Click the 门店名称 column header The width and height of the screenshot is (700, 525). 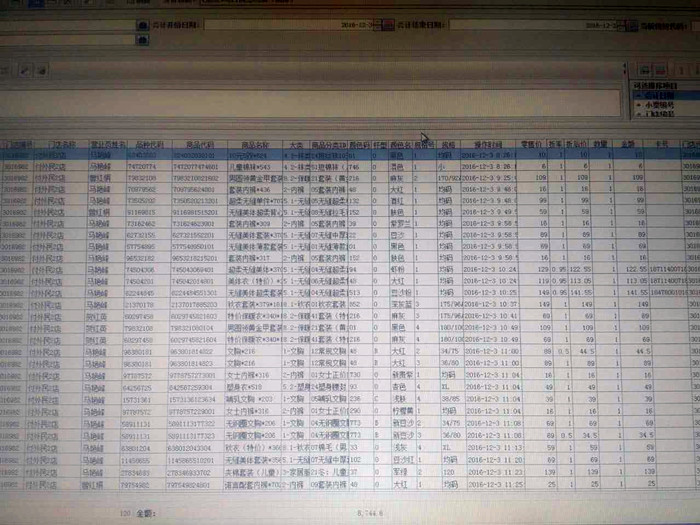click(61, 145)
